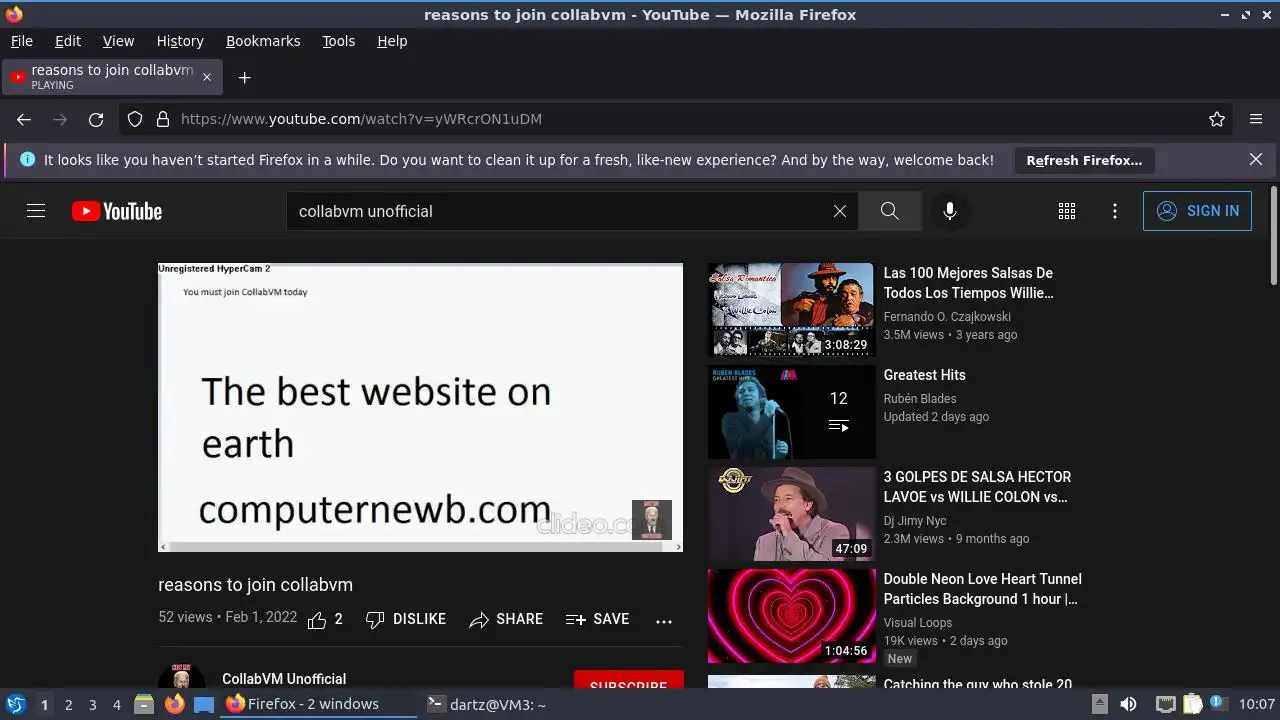Click 'Double Neon Love Heart Tunnel' title

pos(983,589)
